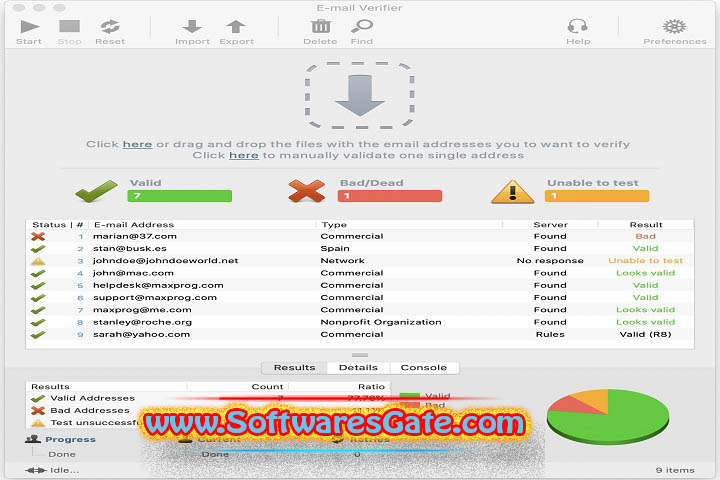Select the sarah@yahoo.com address
Screen dimensions: 720x480
141,334
